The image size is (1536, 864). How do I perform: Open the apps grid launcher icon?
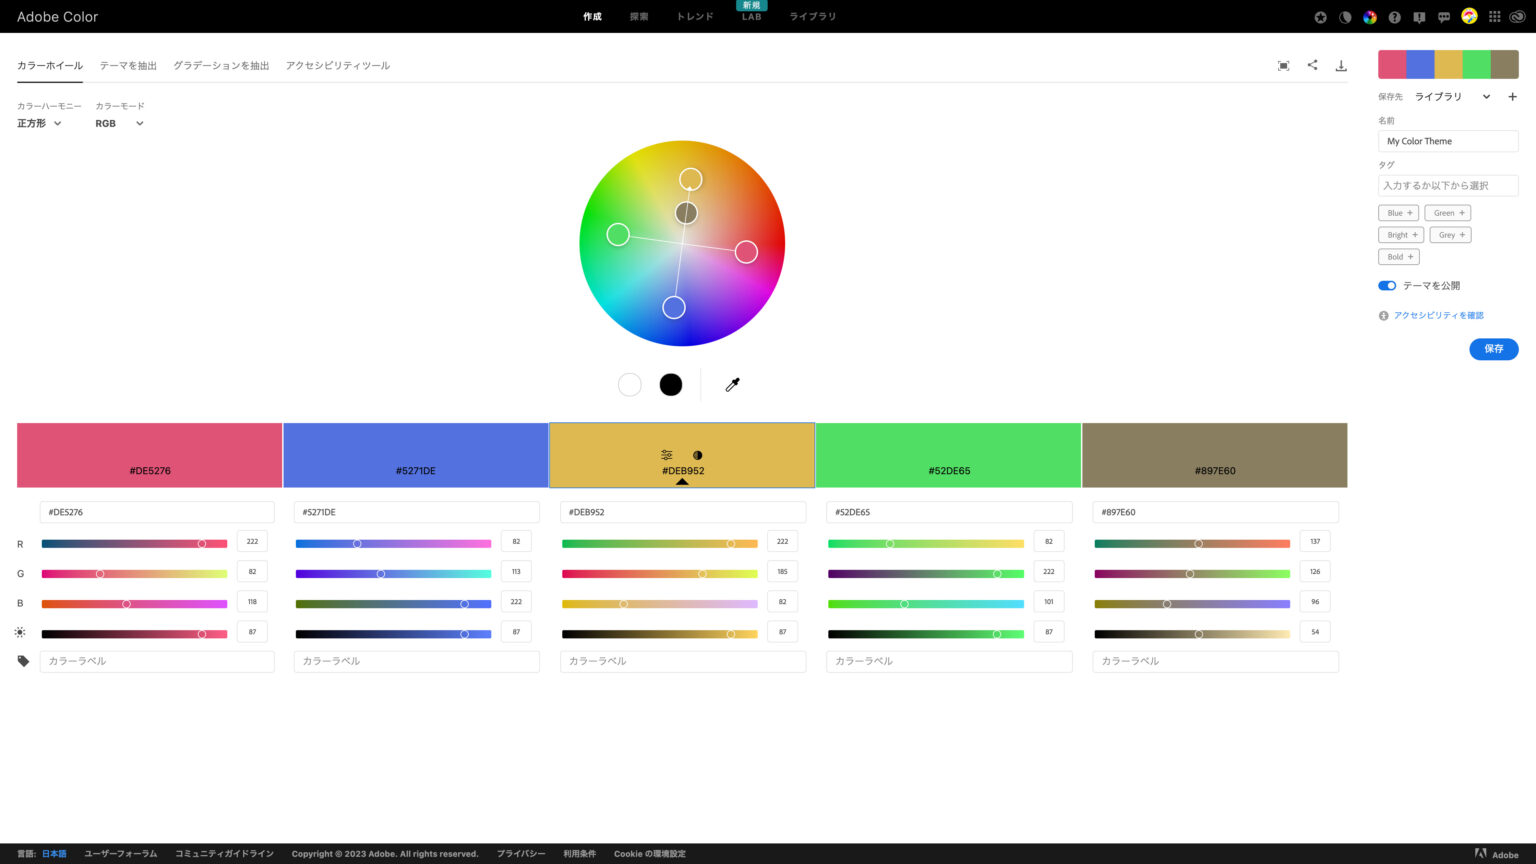1494,17
